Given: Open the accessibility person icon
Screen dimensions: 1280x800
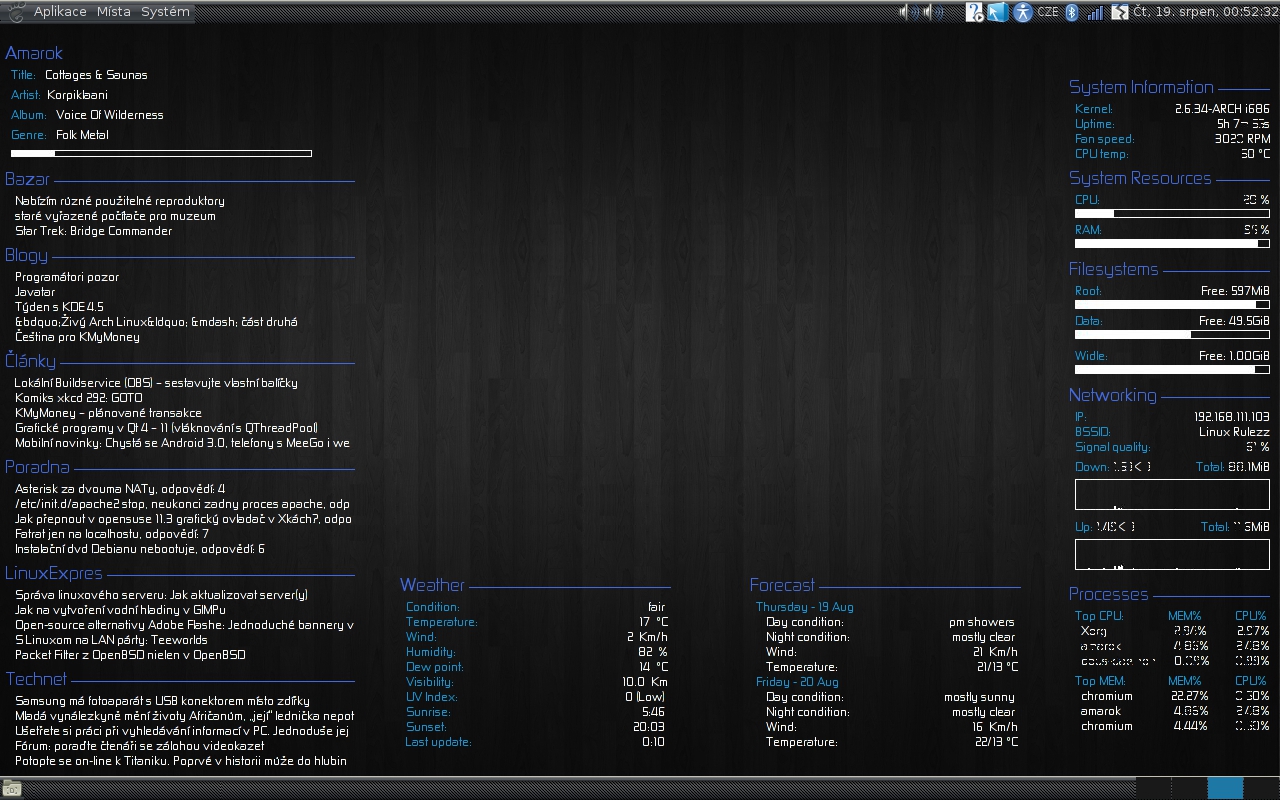Looking at the screenshot, I should (x=1022, y=12).
